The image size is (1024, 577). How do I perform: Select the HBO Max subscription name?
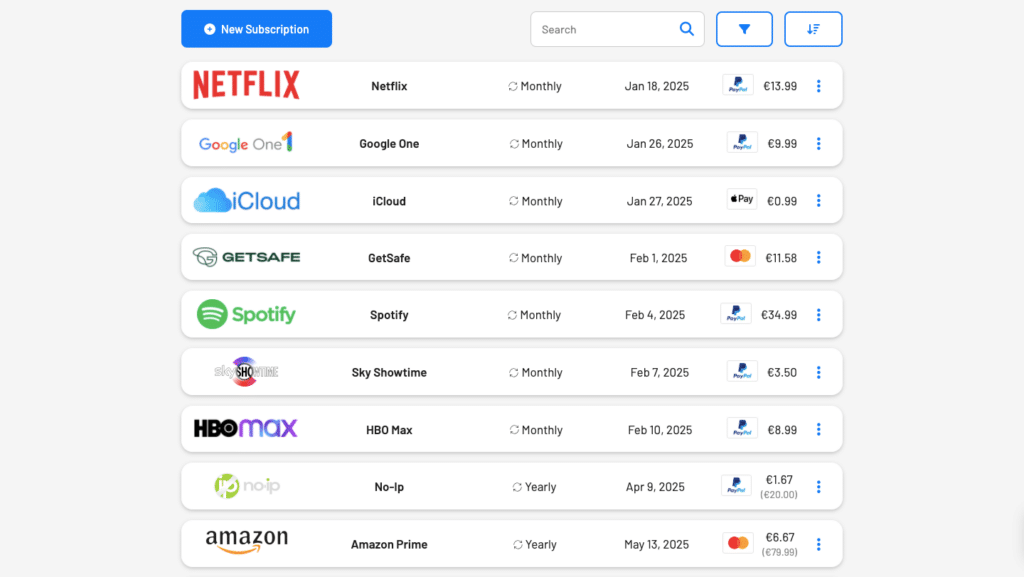(389, 429)
